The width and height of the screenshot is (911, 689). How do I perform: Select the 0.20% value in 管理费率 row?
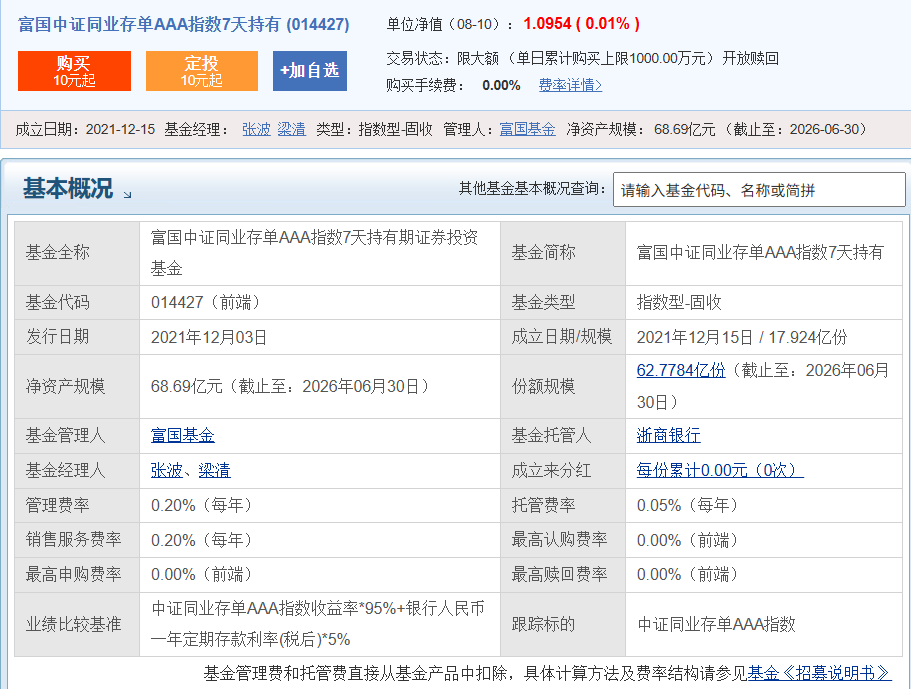coord(173,505)
